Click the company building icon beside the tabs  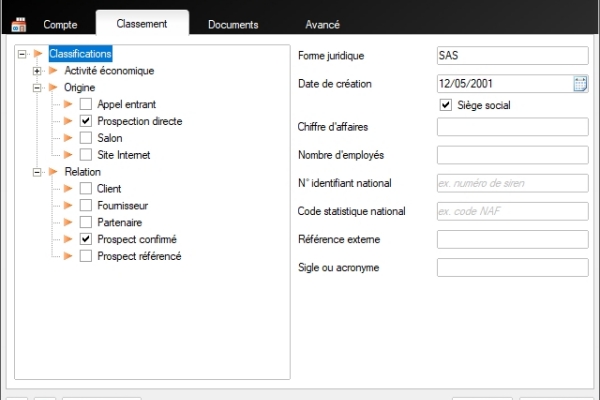[x=18, y=24]
